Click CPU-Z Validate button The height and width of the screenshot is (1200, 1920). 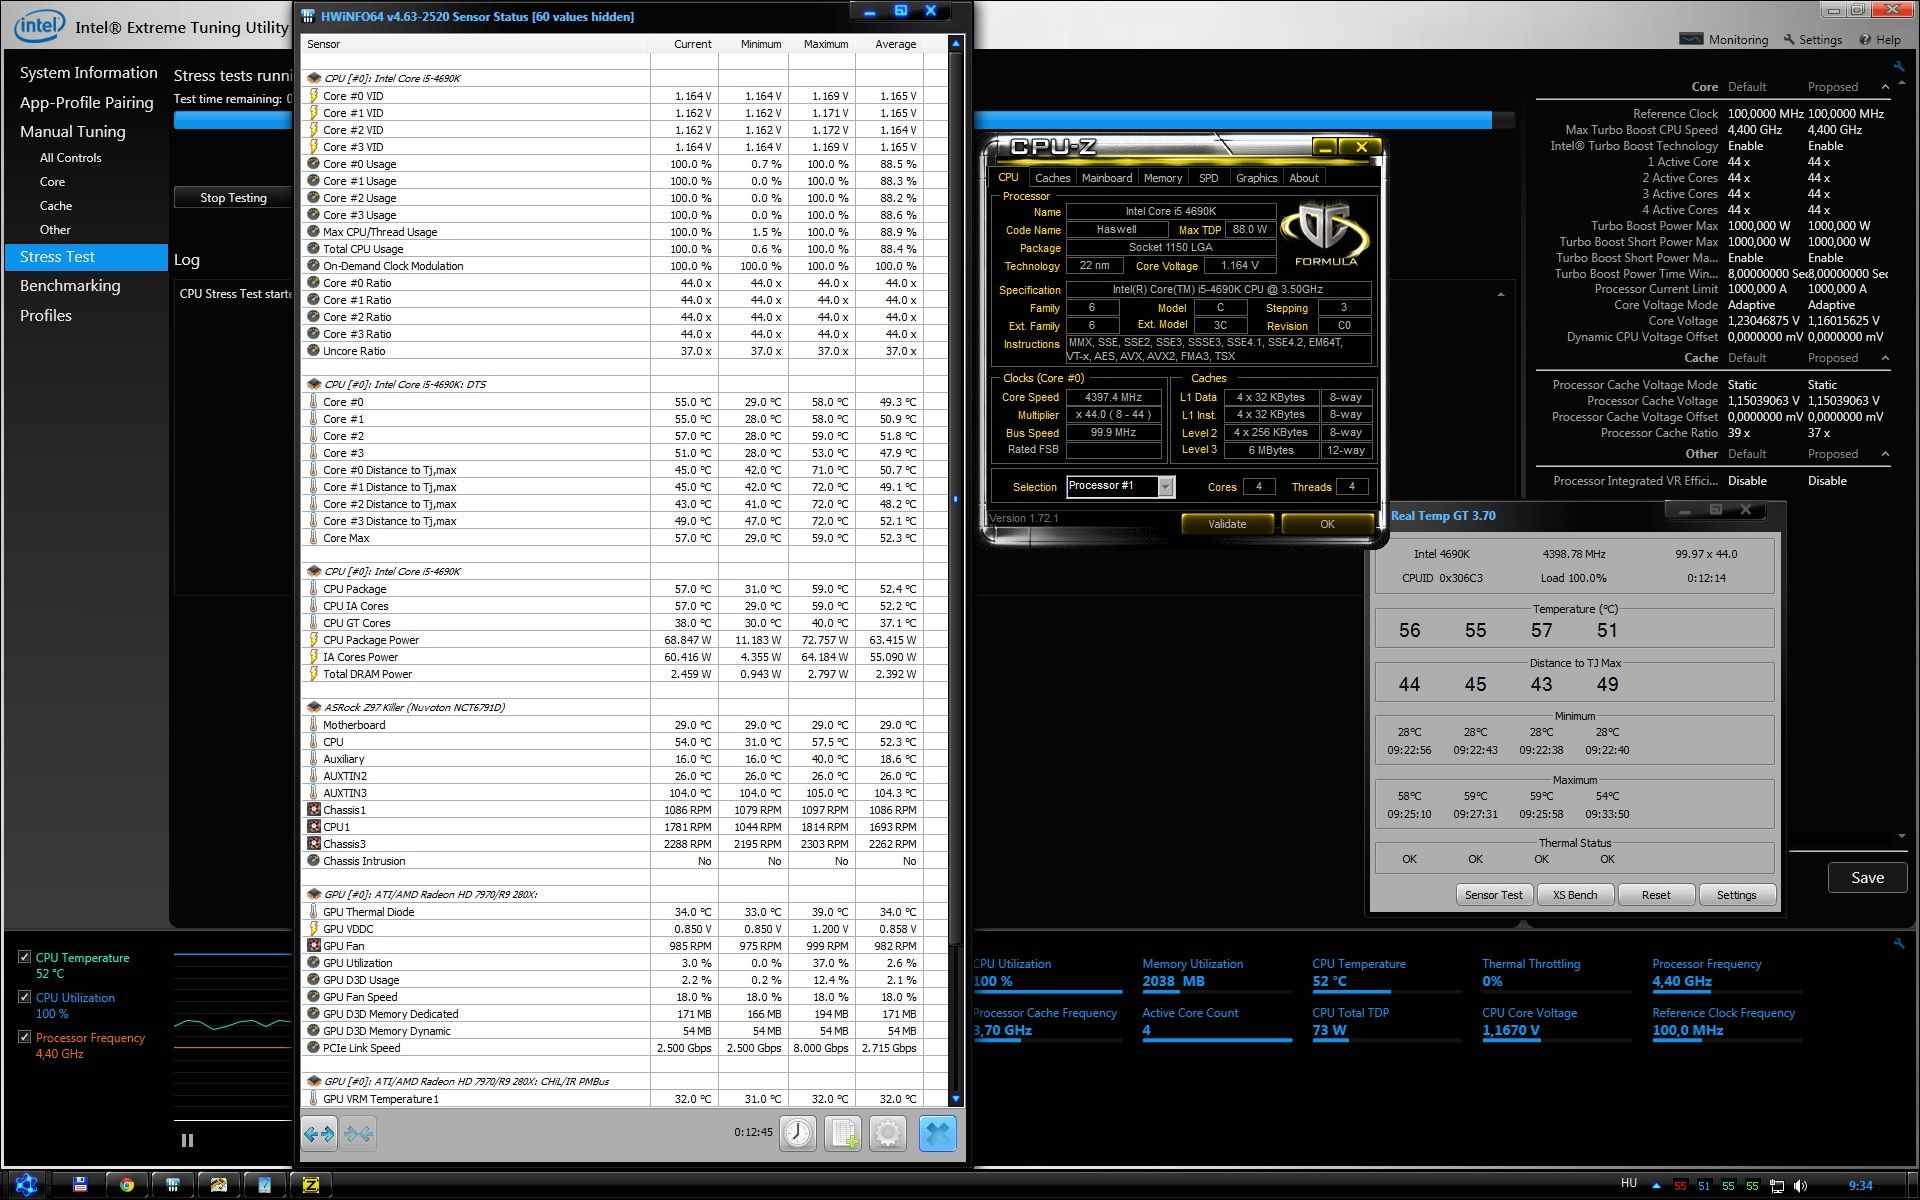coord(1227,524)
